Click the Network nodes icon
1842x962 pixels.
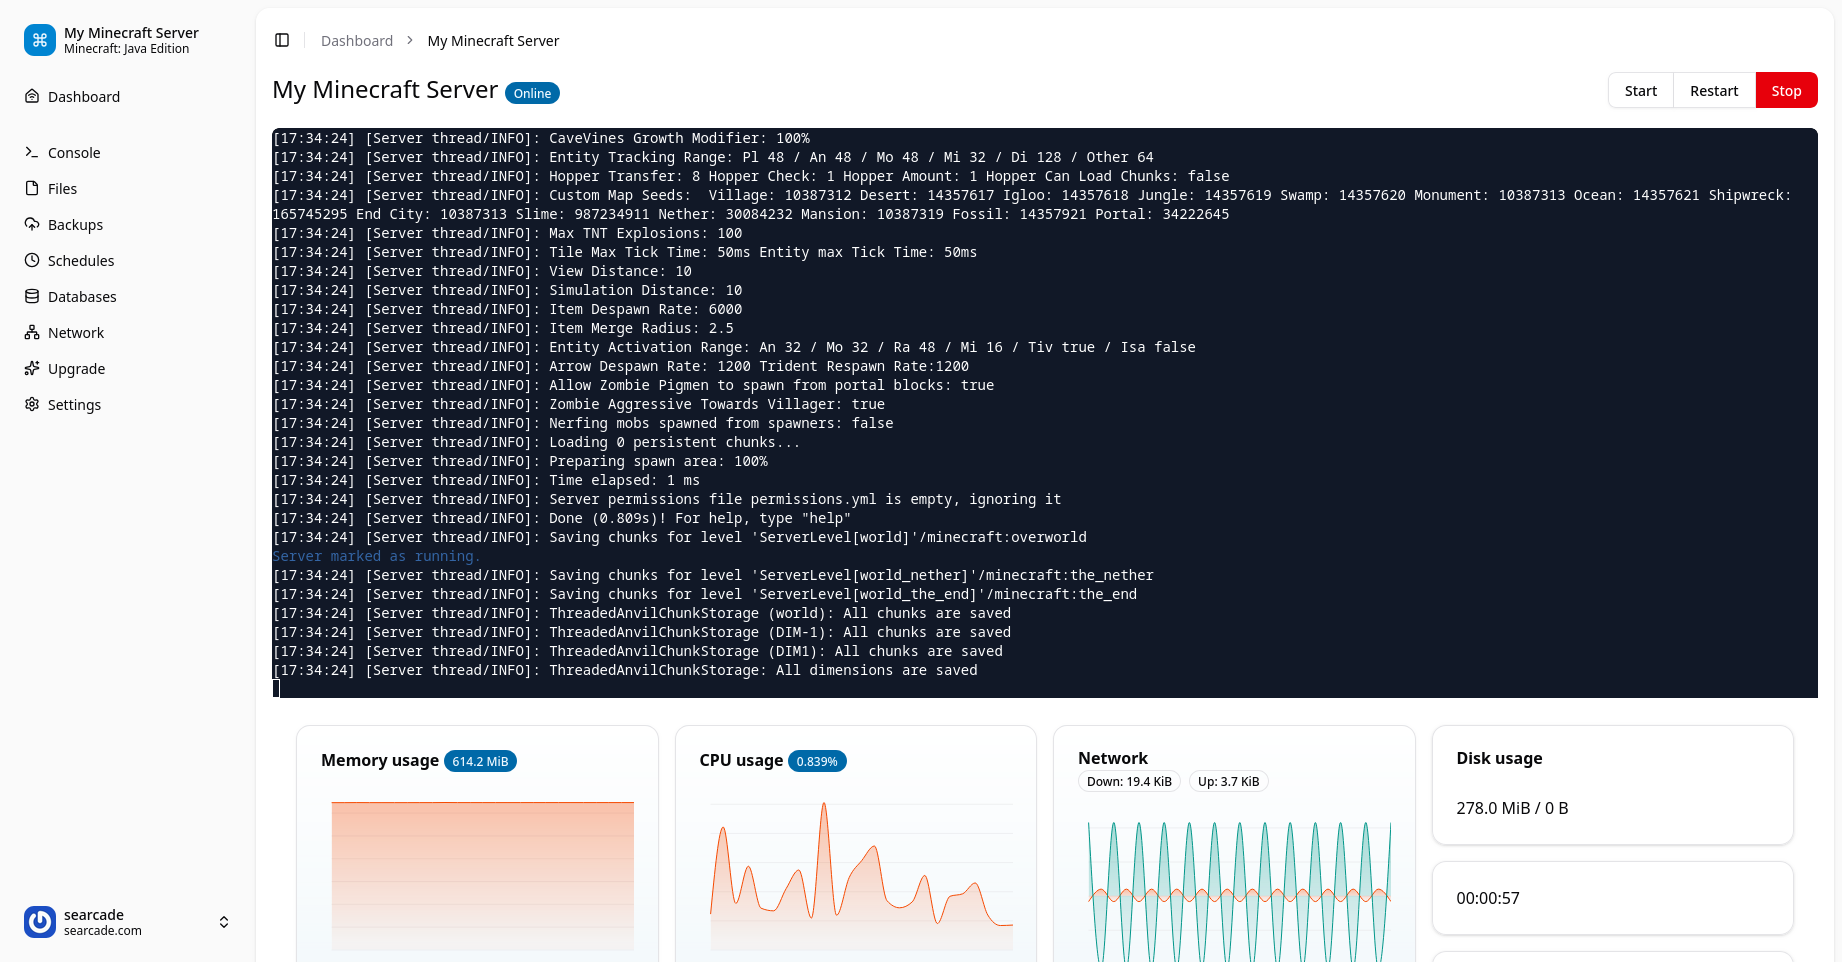32,332
